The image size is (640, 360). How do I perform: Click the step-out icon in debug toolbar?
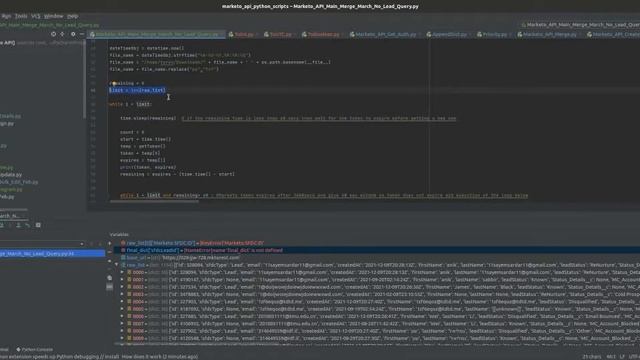[18, 225]
